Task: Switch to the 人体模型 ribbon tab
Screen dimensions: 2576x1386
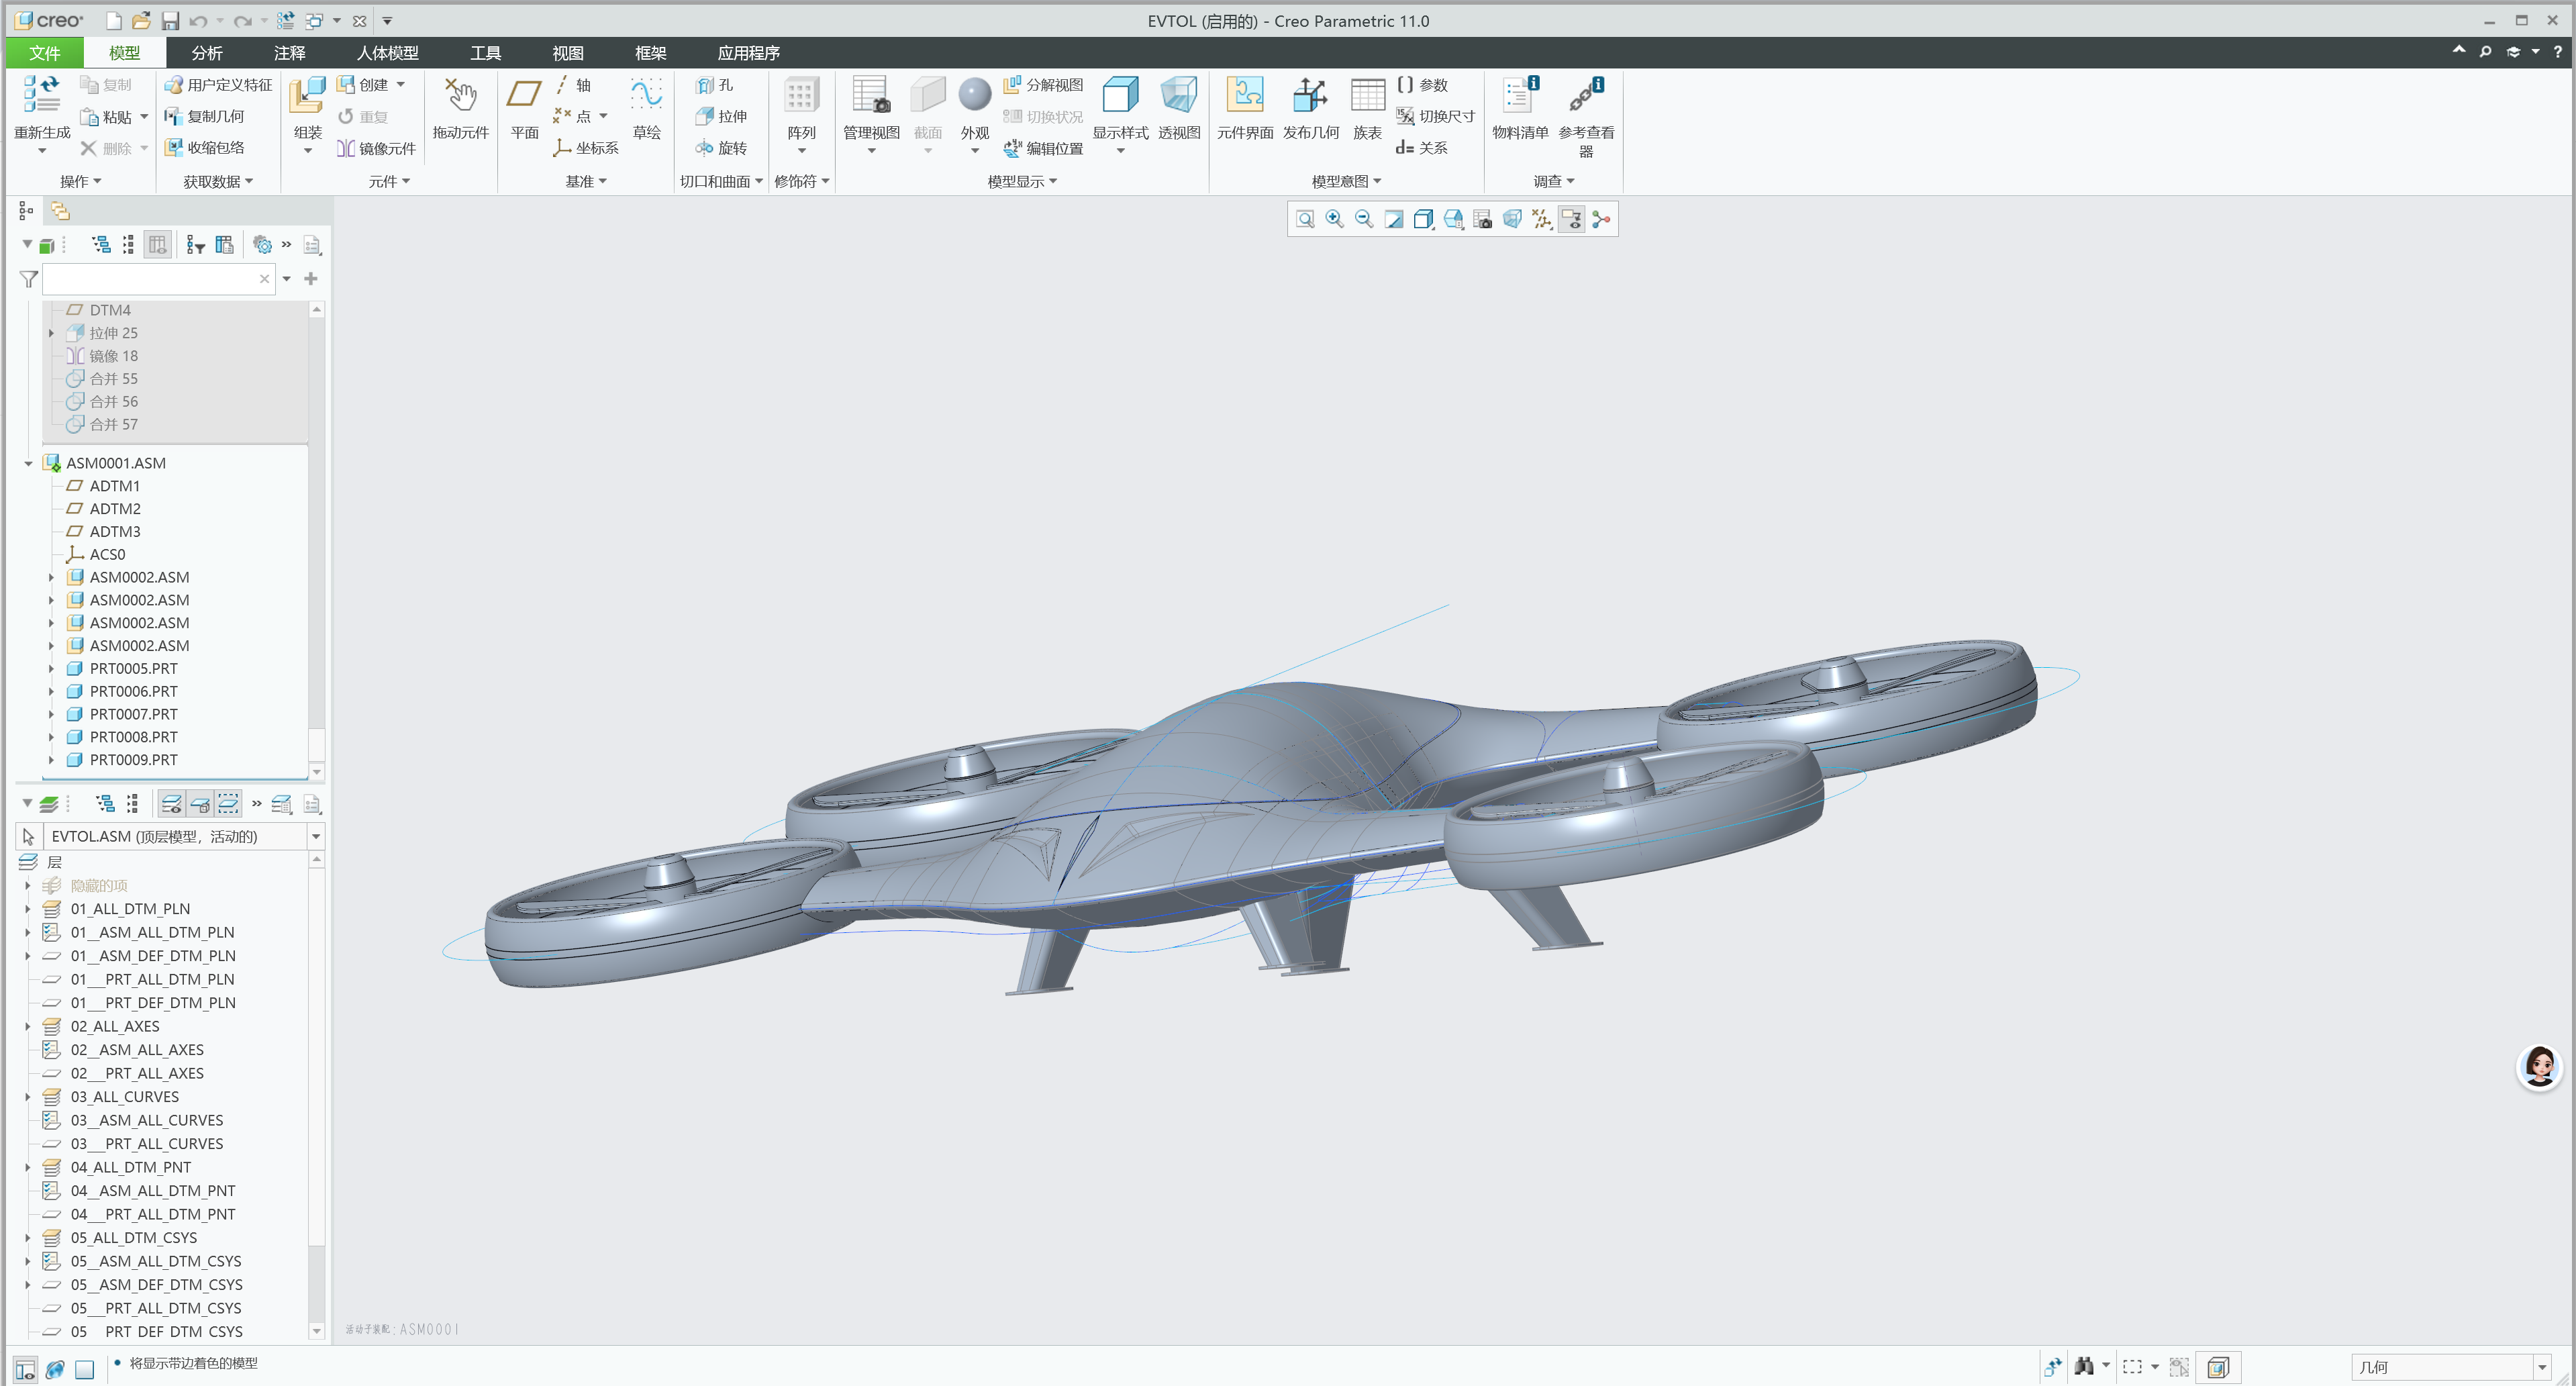Action: tap(388, 53)
